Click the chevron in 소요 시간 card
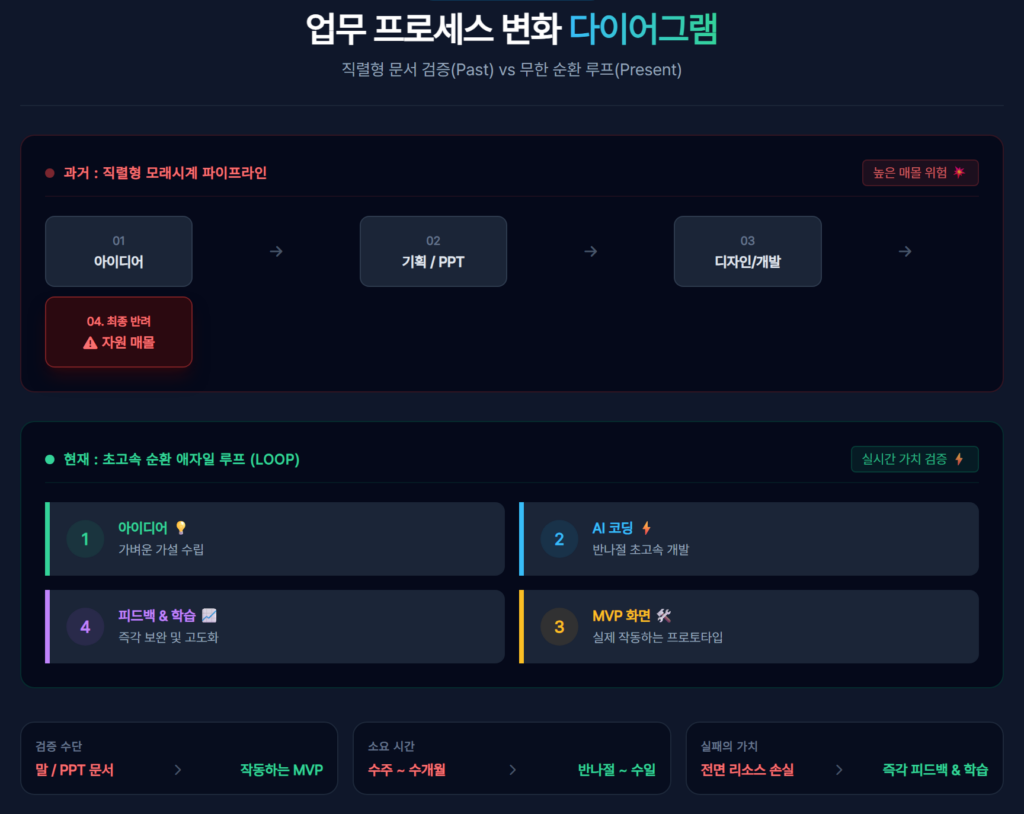 pos(513,770)
